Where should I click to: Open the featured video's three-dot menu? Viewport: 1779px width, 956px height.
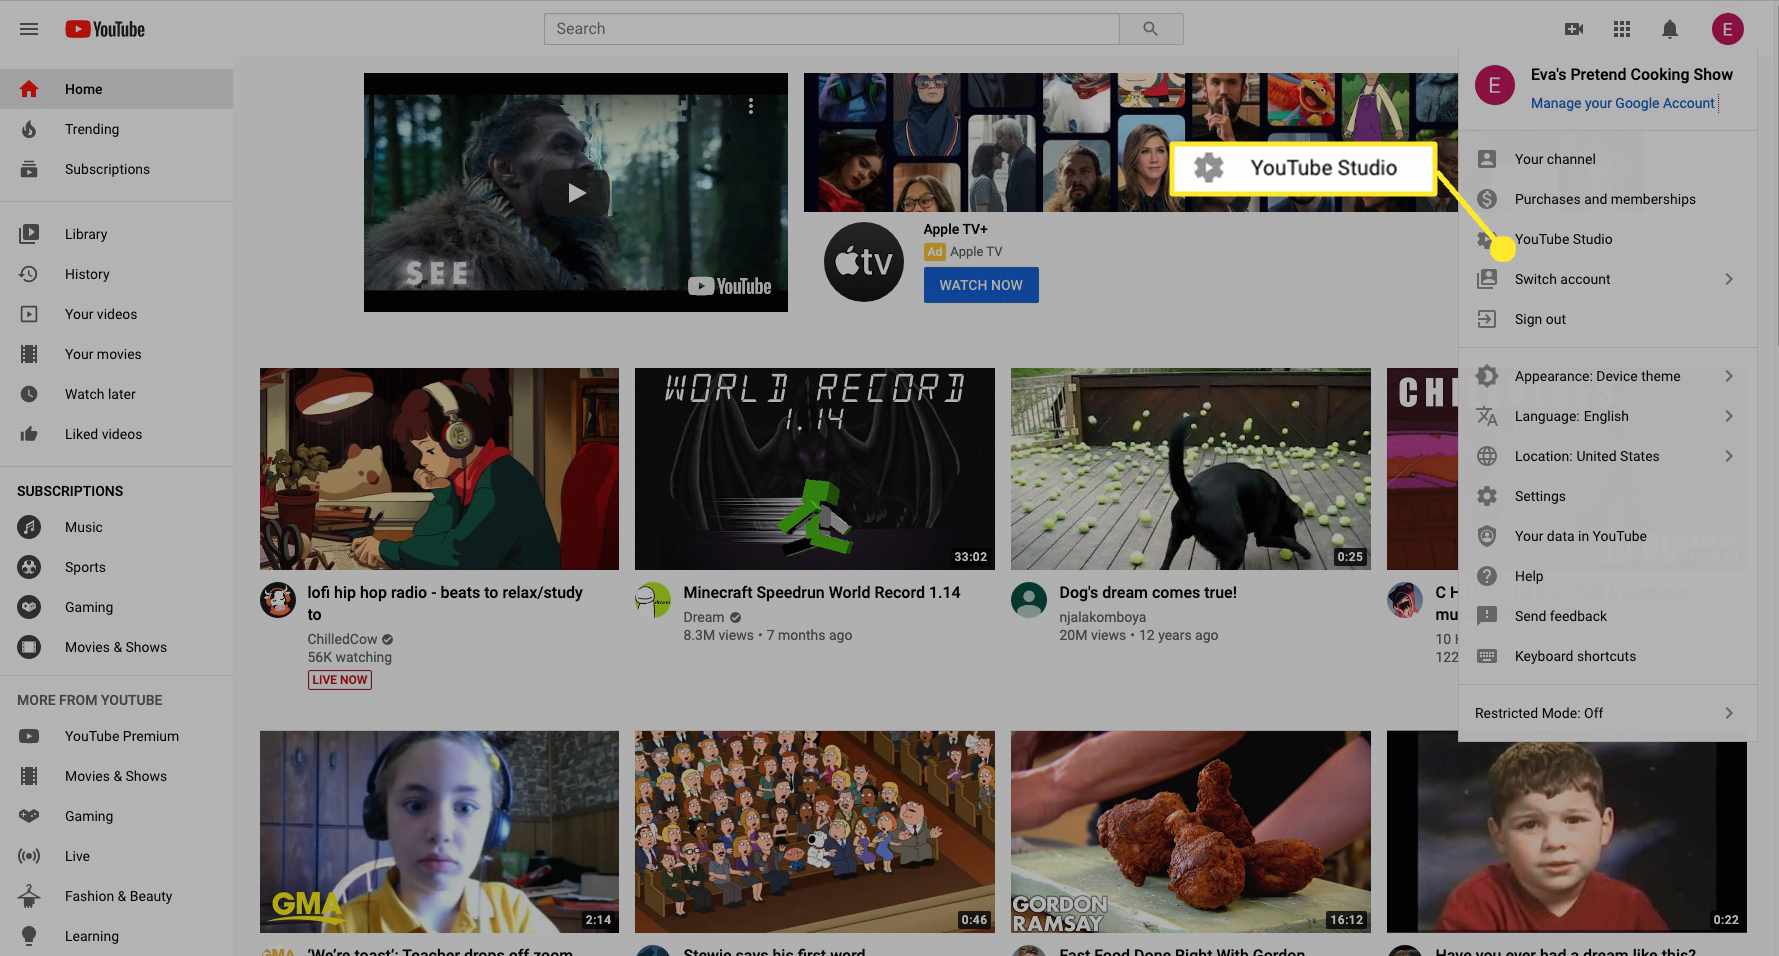click(x=751, y=105)
